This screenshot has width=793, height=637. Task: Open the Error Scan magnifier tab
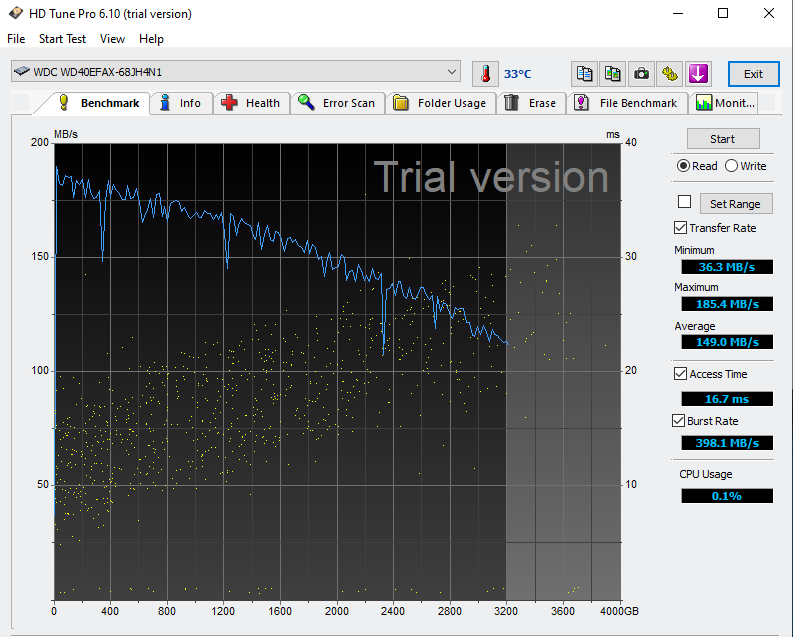click(x=337, y=103)
